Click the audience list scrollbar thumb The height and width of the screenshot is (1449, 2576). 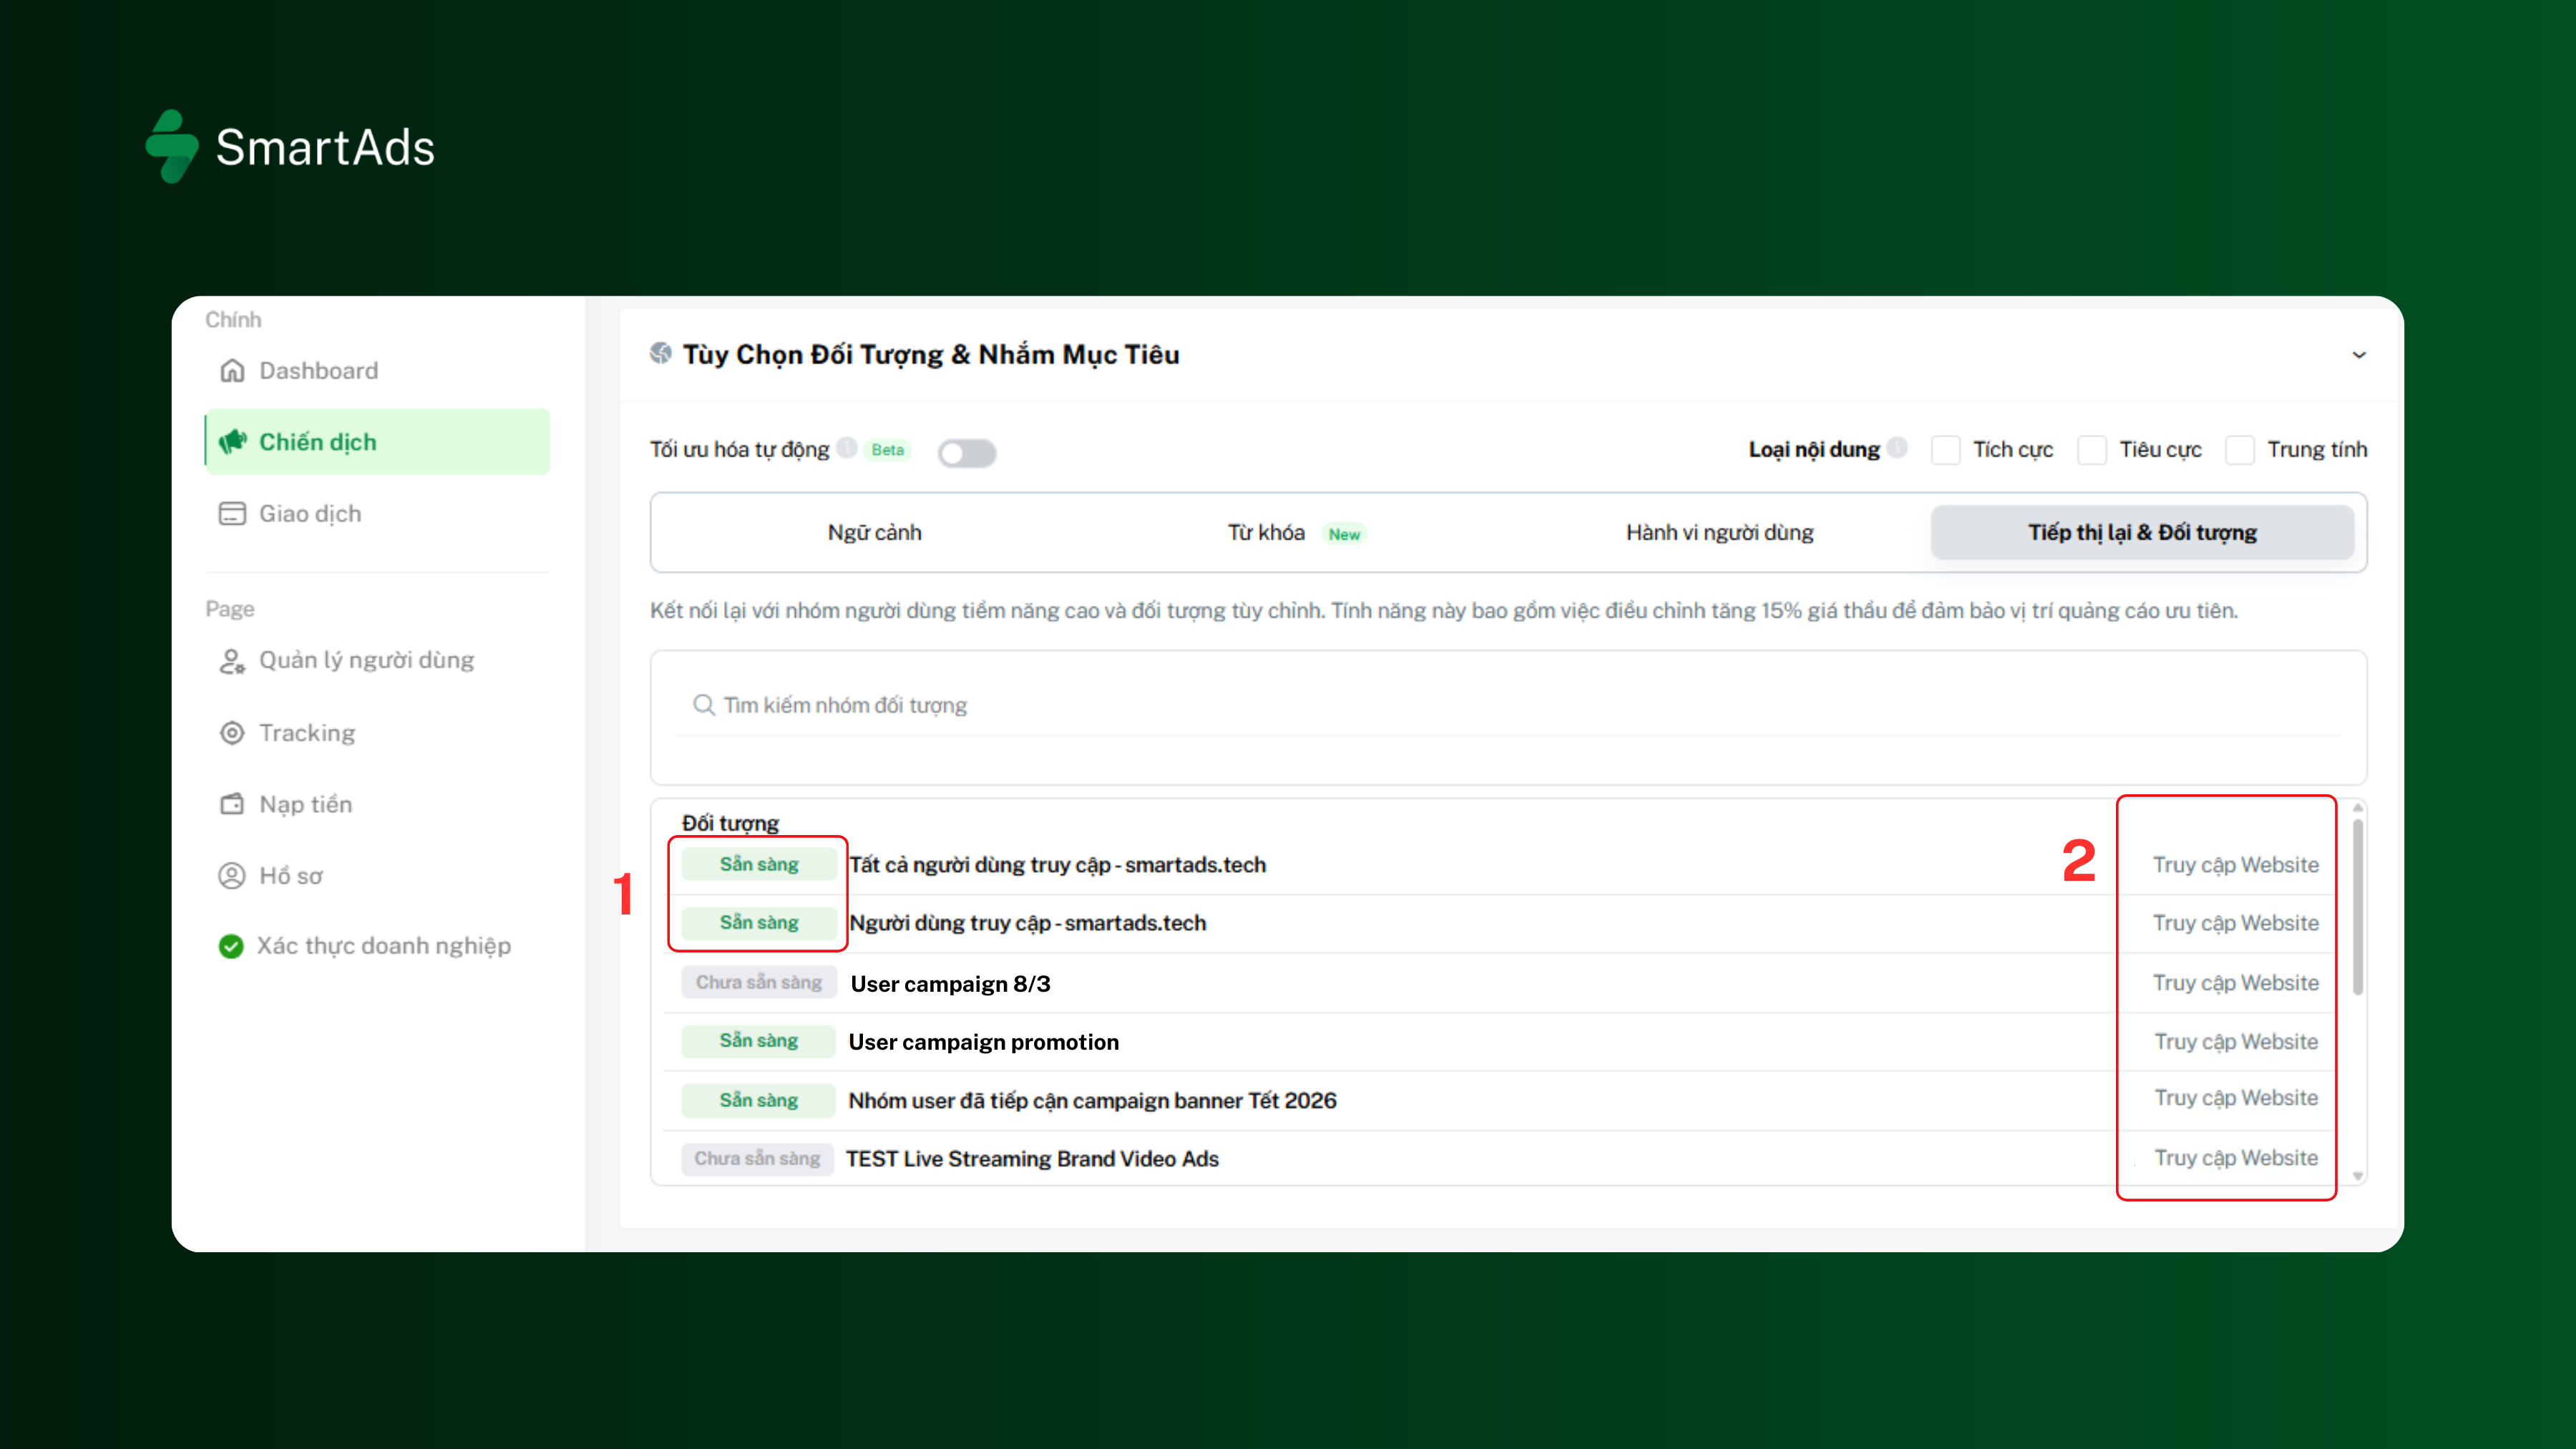2358,907
